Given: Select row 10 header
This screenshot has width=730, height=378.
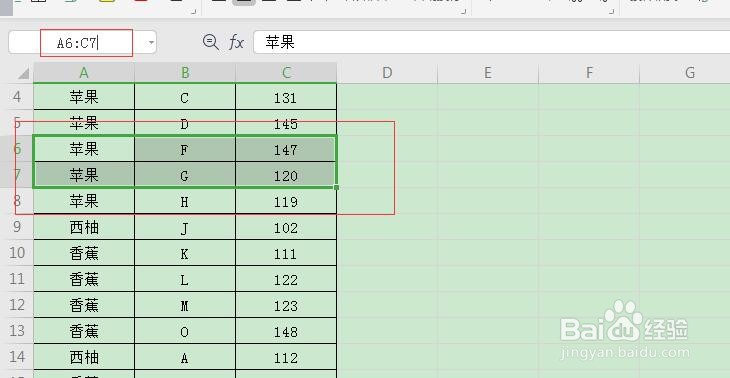Looking at the screenshot, I should click(17, 253).
